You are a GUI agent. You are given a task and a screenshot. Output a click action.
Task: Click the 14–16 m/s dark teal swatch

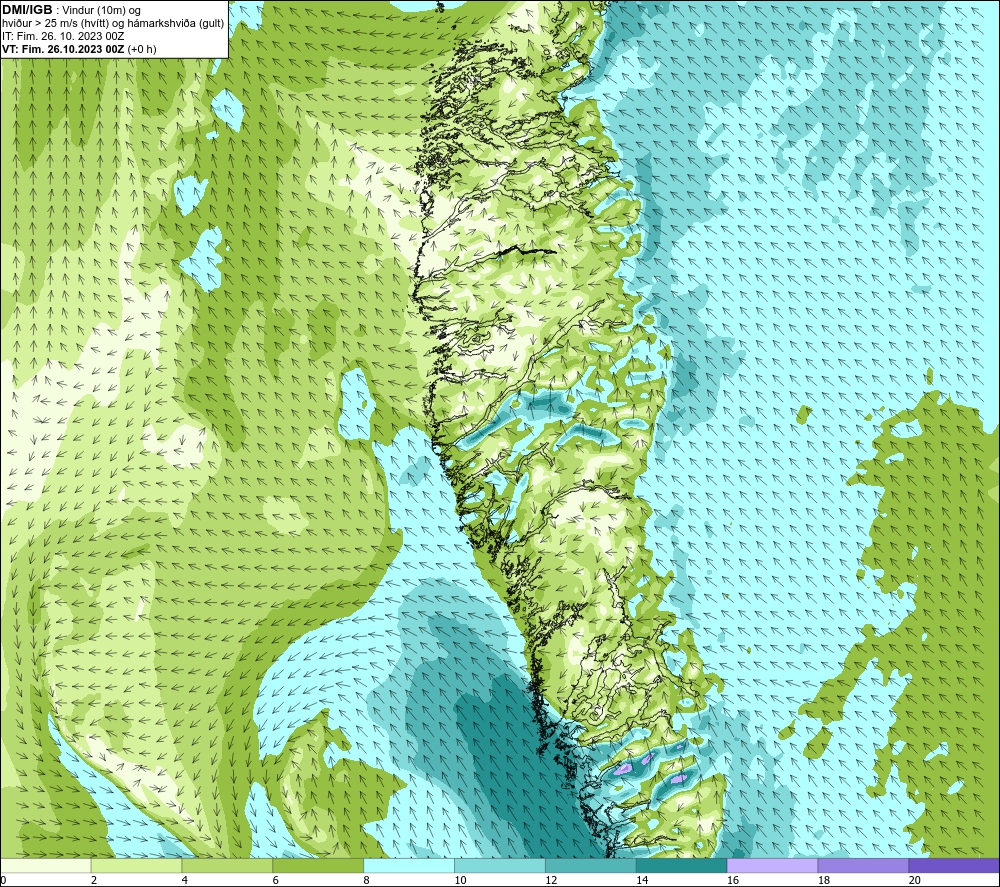681,865
